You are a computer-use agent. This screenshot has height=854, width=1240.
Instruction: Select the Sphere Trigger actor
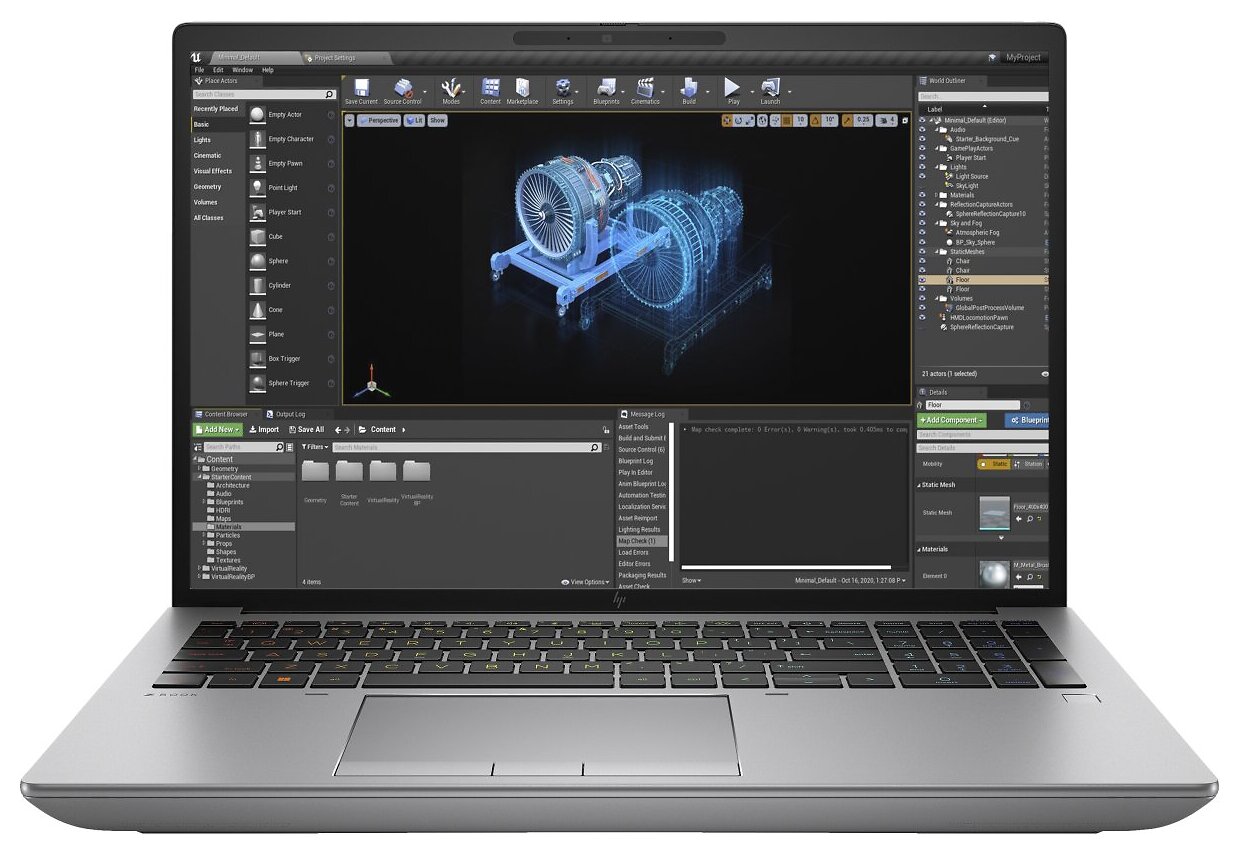pos(291,383)
